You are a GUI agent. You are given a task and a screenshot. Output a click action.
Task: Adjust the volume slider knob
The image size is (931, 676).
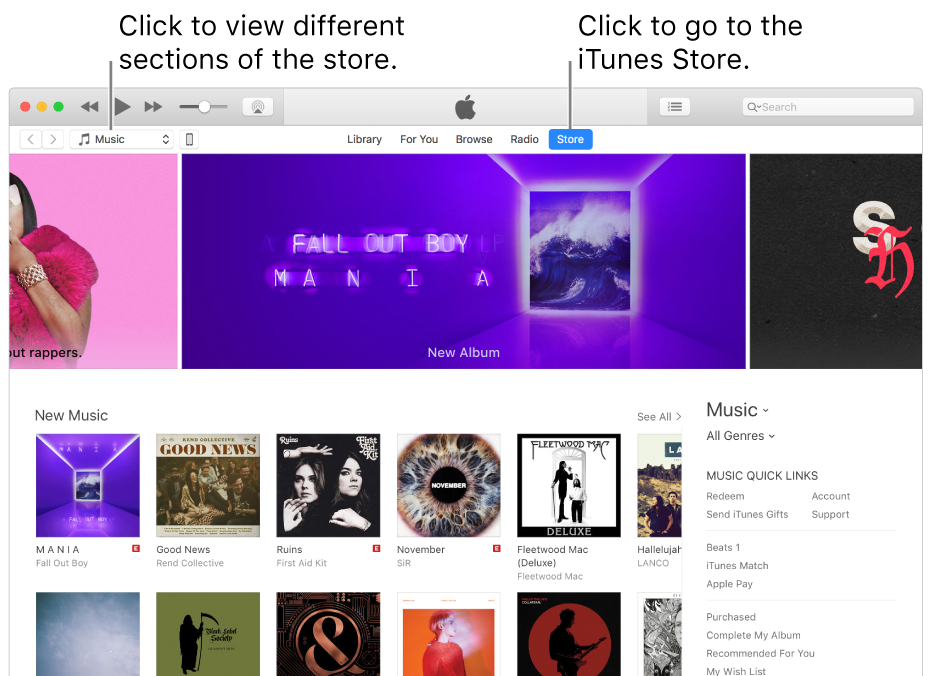pos(204,107)
